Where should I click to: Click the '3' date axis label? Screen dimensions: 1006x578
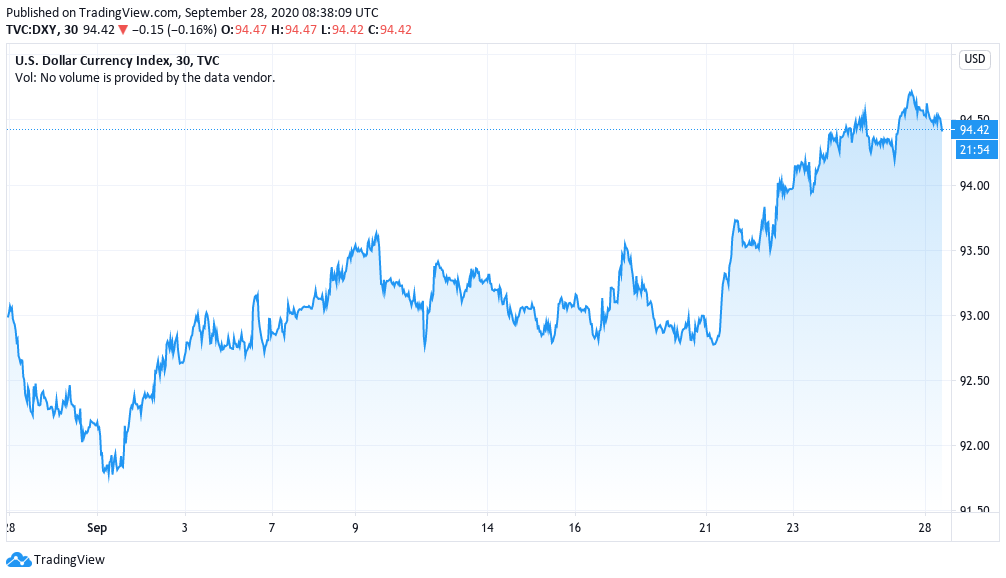point(183,527)
